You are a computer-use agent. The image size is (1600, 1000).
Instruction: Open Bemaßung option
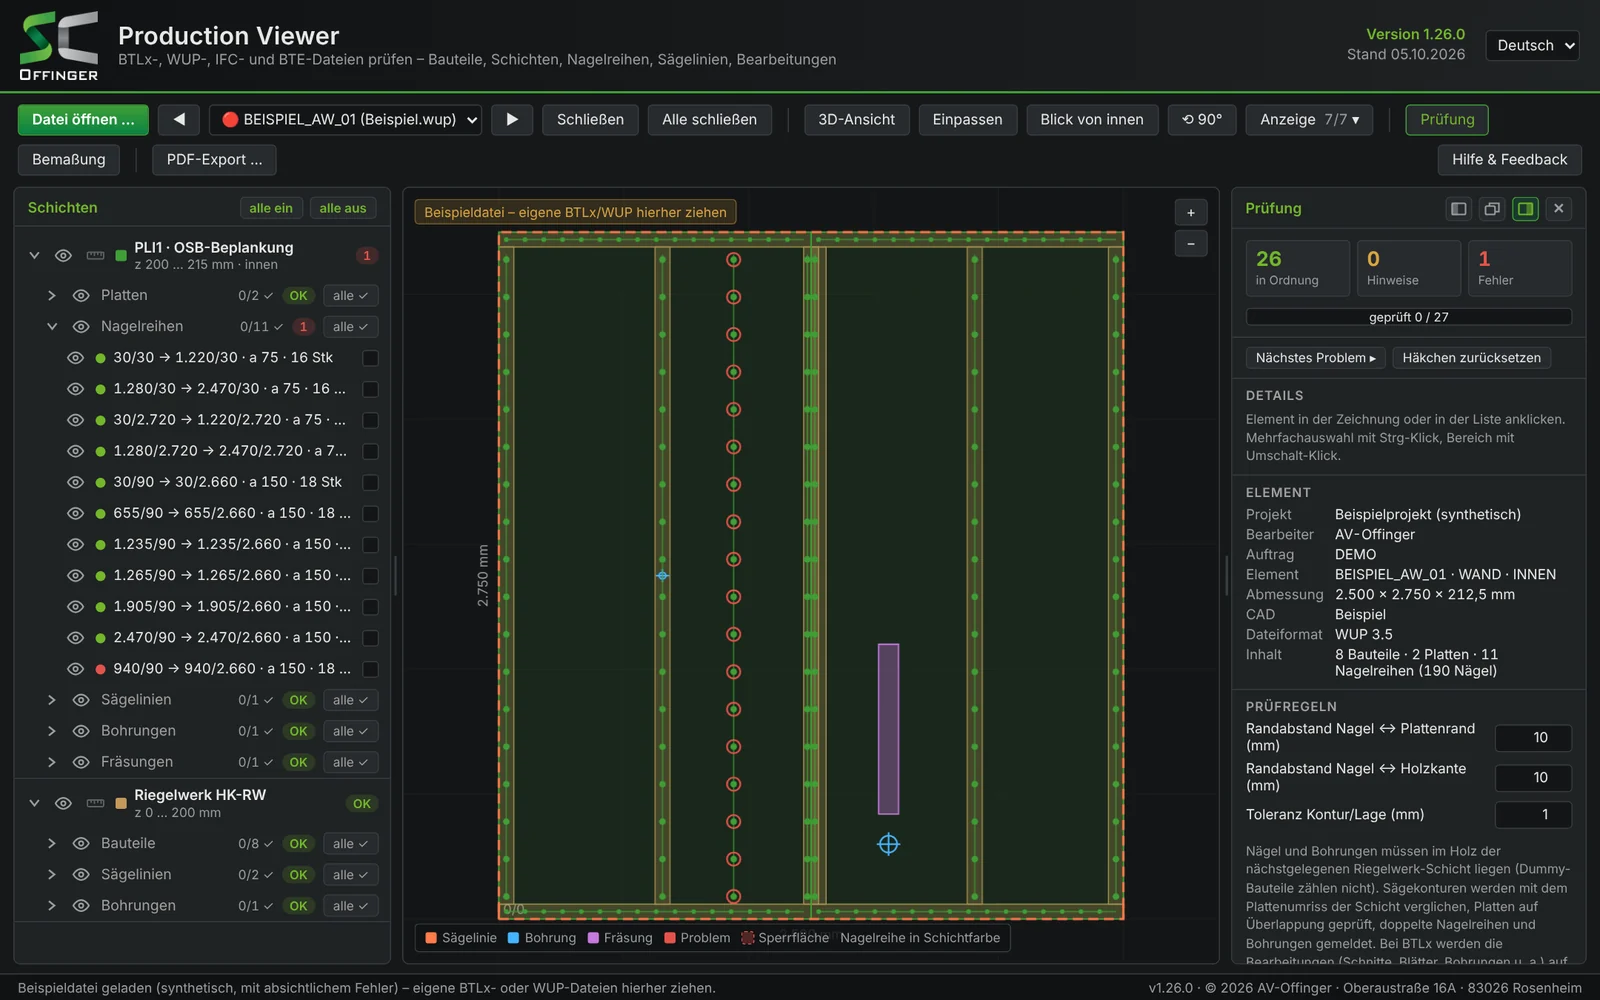point(68,159)
